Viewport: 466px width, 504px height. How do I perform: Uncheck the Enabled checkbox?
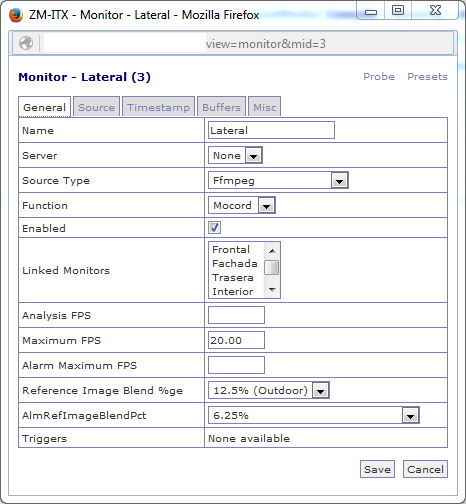pos(214,228)
